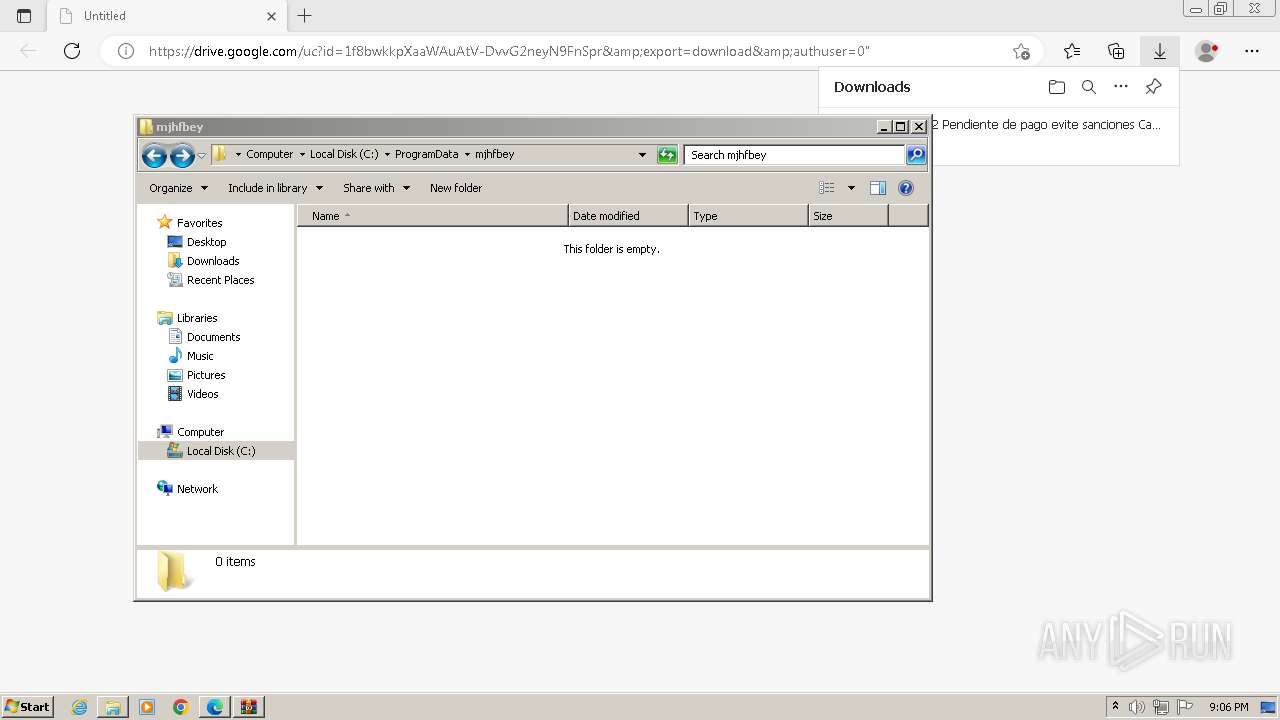Sort by Size column
Screen dimensions: 1280x720
848,216
